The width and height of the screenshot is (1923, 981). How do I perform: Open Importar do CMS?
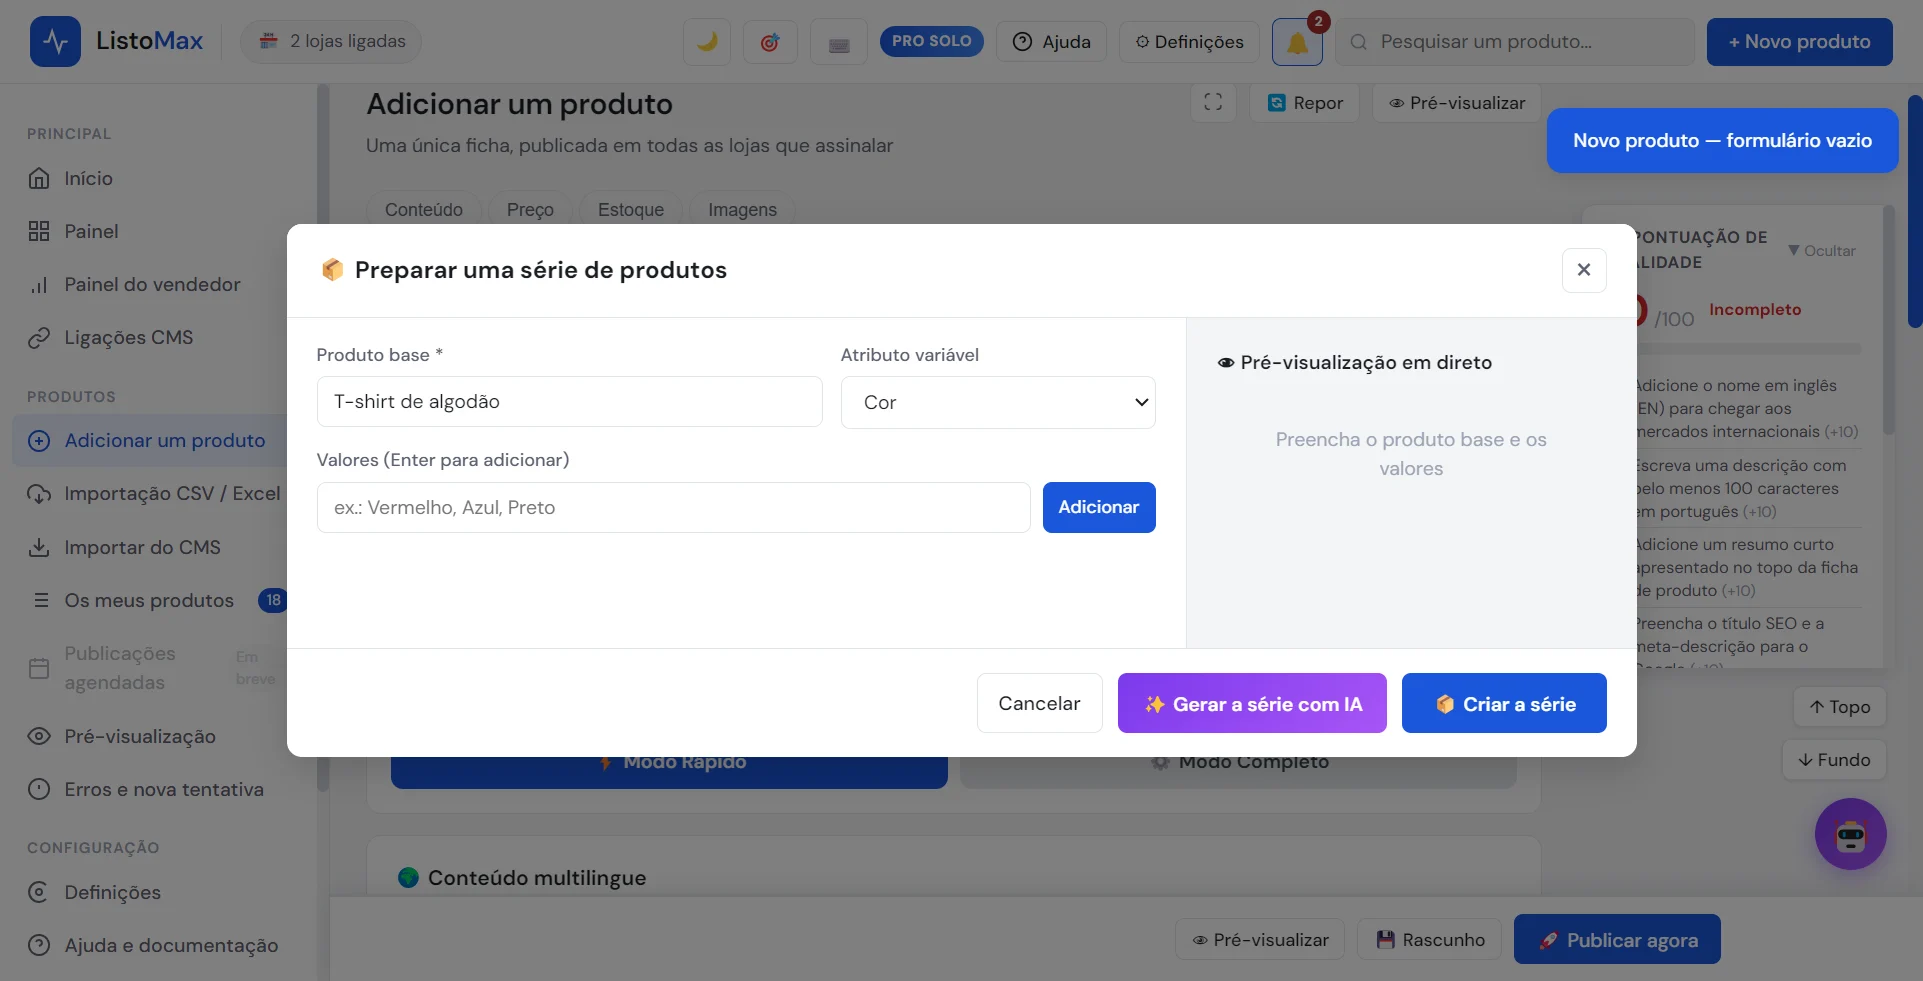point(142,548)
